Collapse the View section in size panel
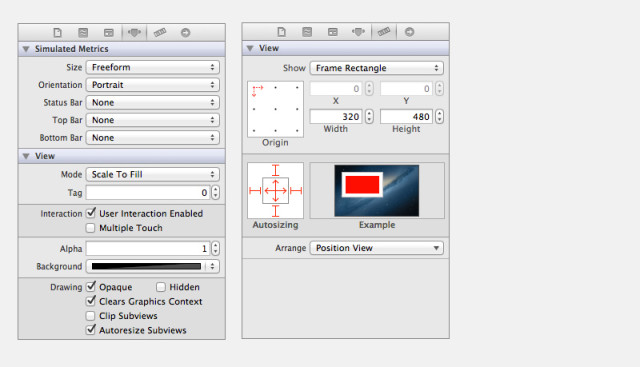 (x=250, y=48)
